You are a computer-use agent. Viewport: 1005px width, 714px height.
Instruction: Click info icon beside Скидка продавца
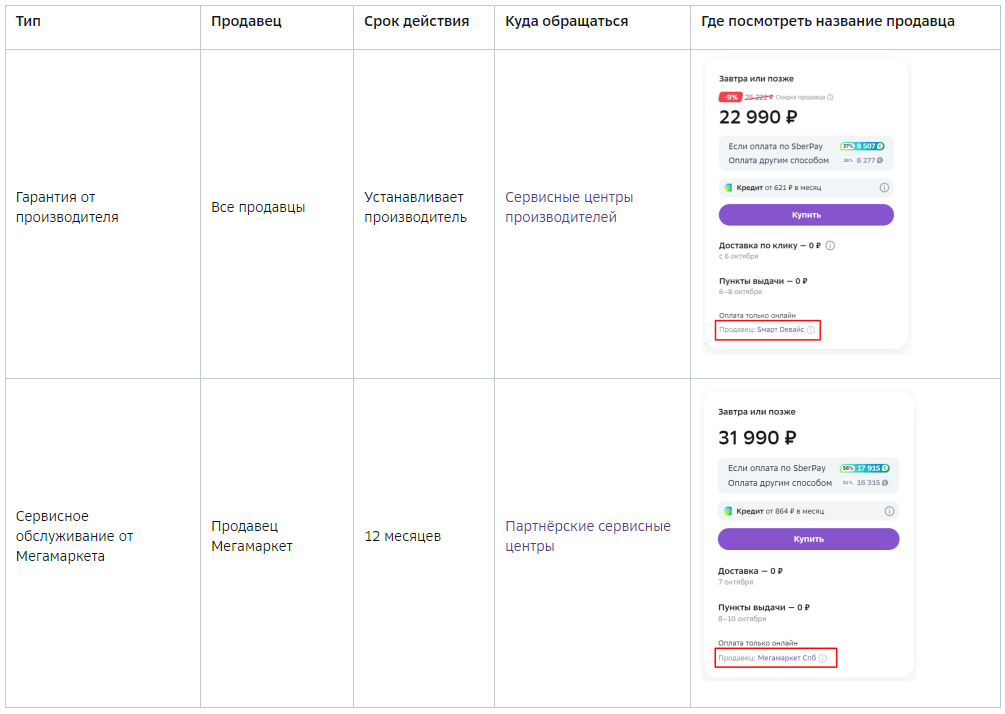830,97
